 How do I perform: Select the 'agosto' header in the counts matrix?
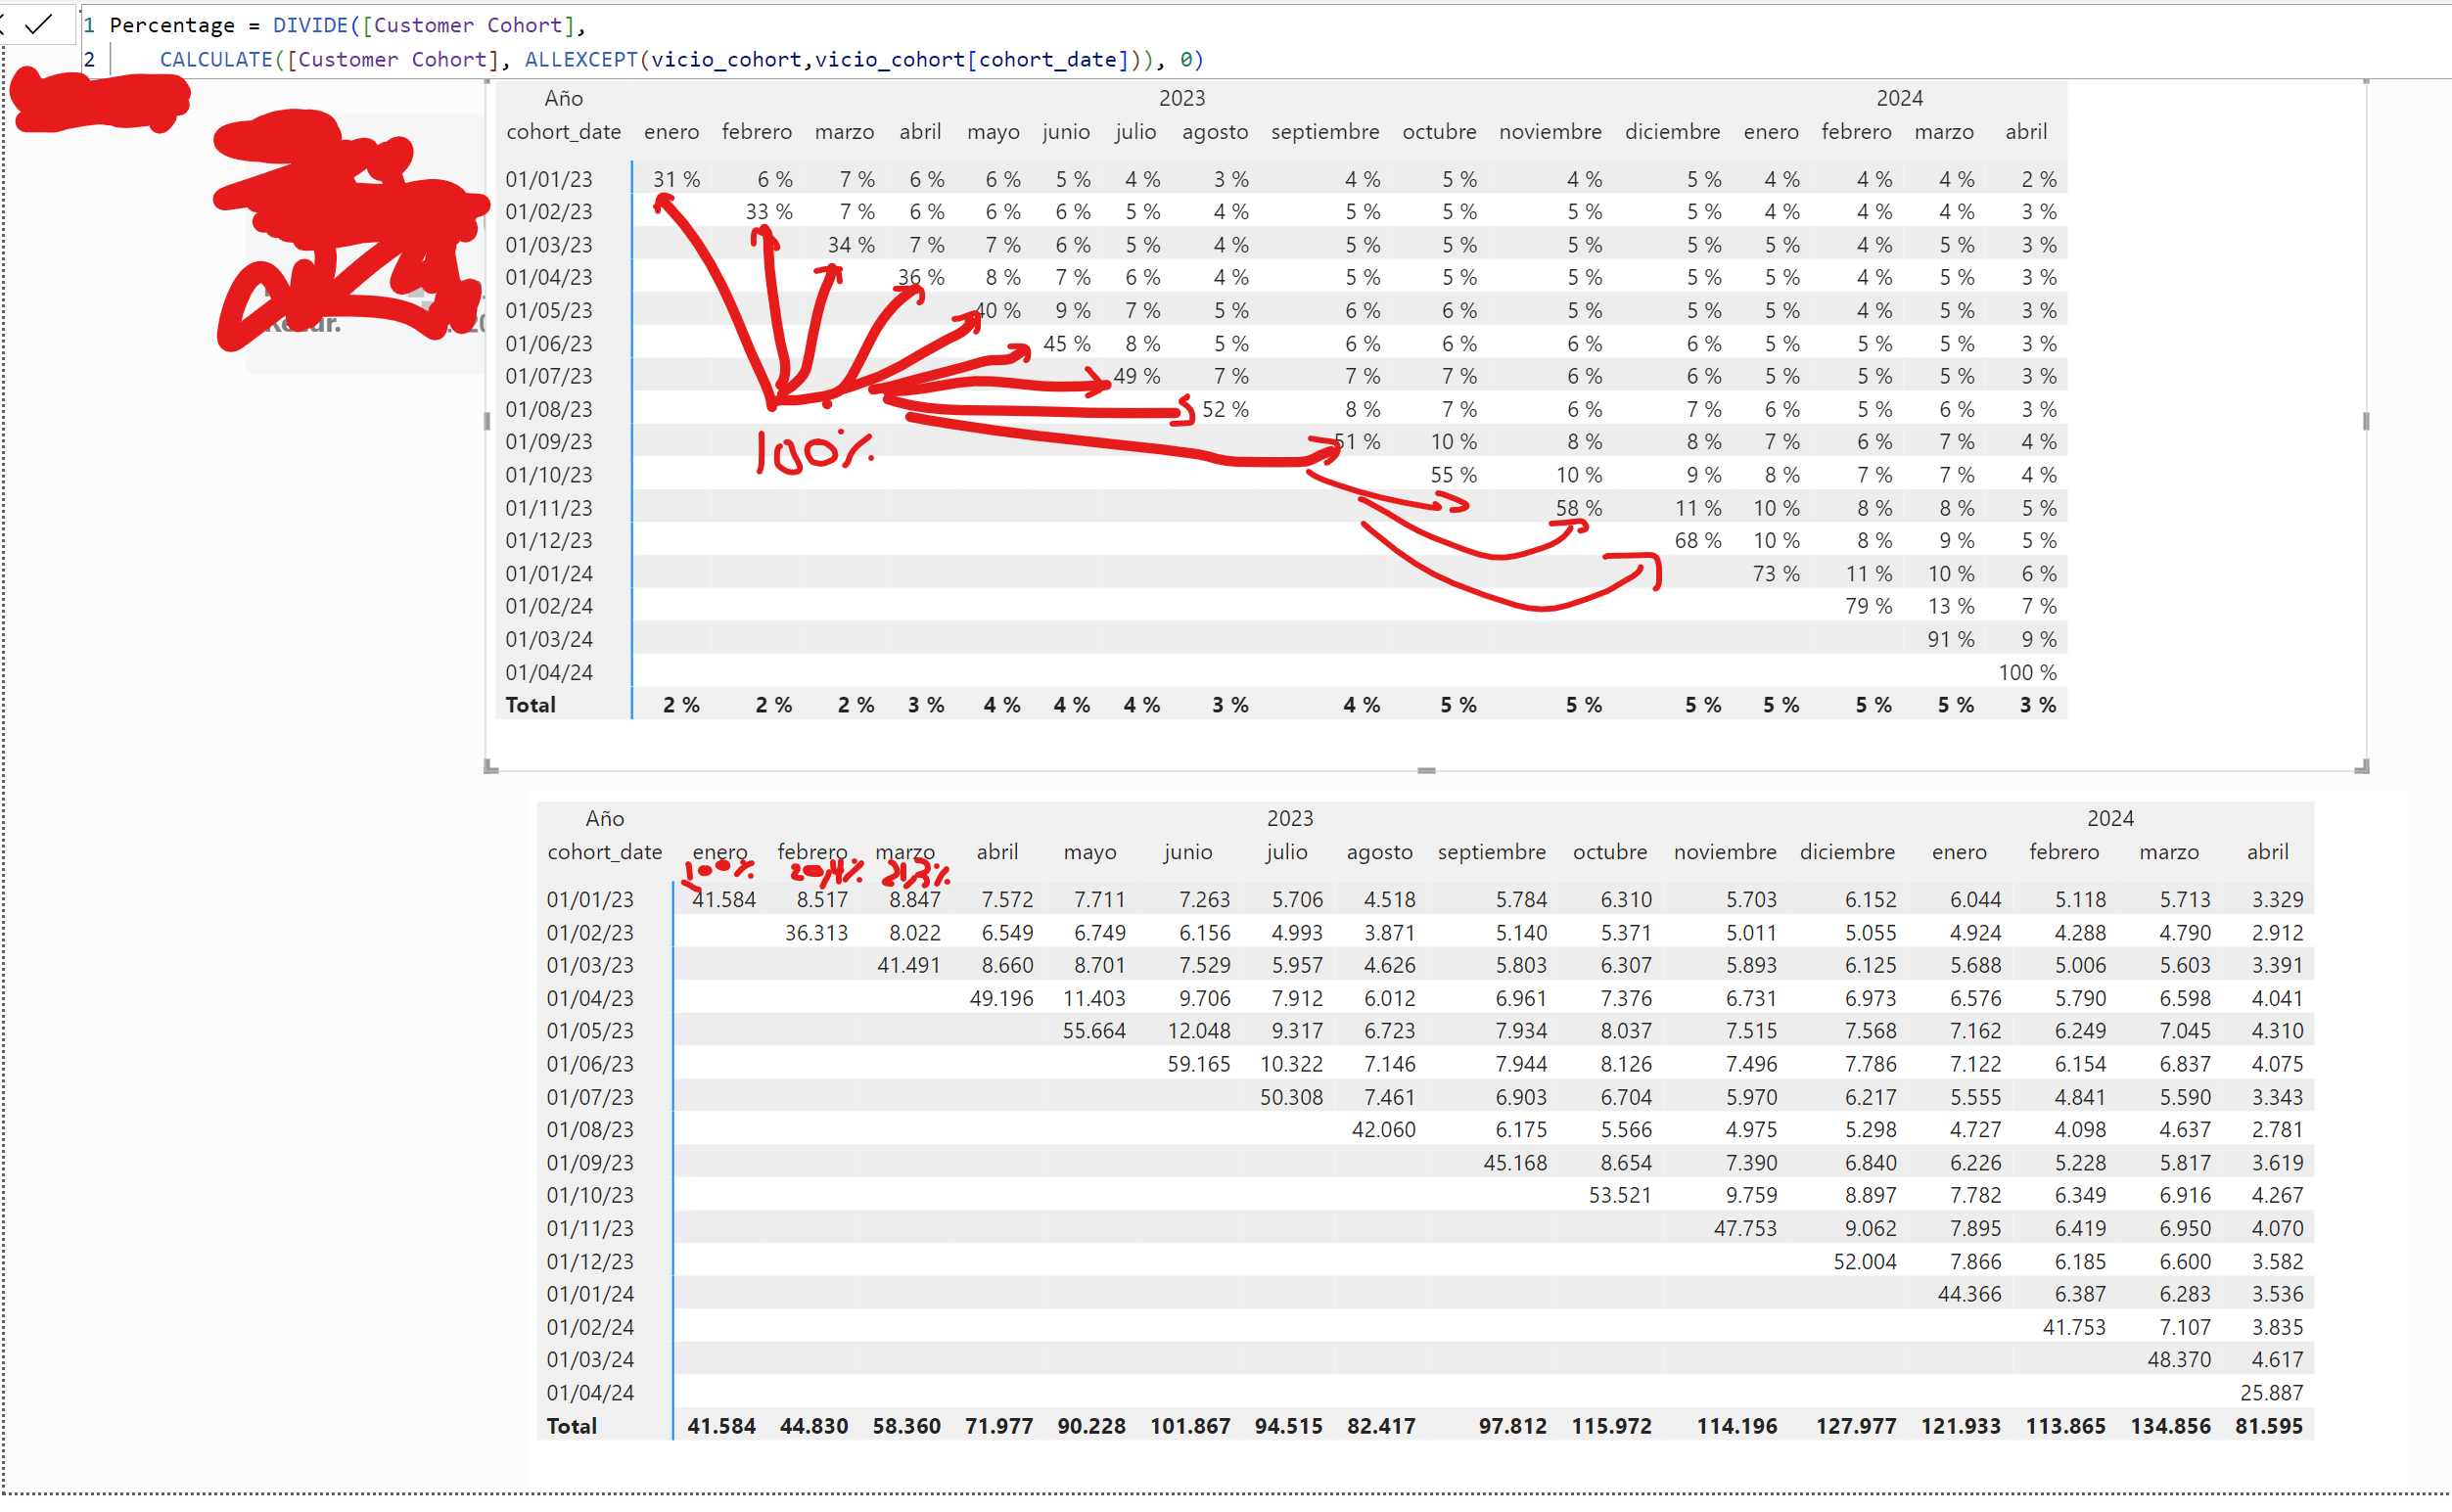(1379, 852)
